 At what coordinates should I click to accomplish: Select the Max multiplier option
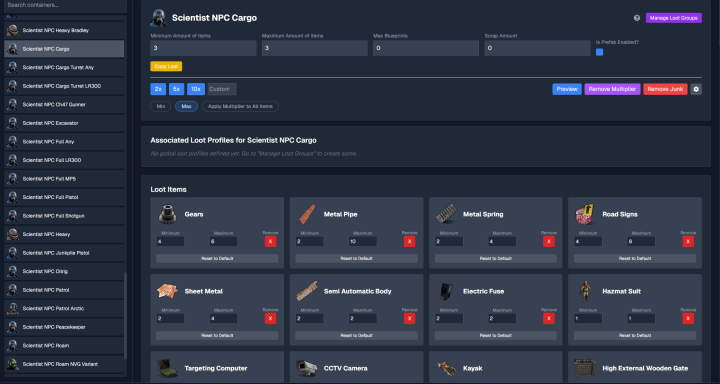click(x=186, y=107)
